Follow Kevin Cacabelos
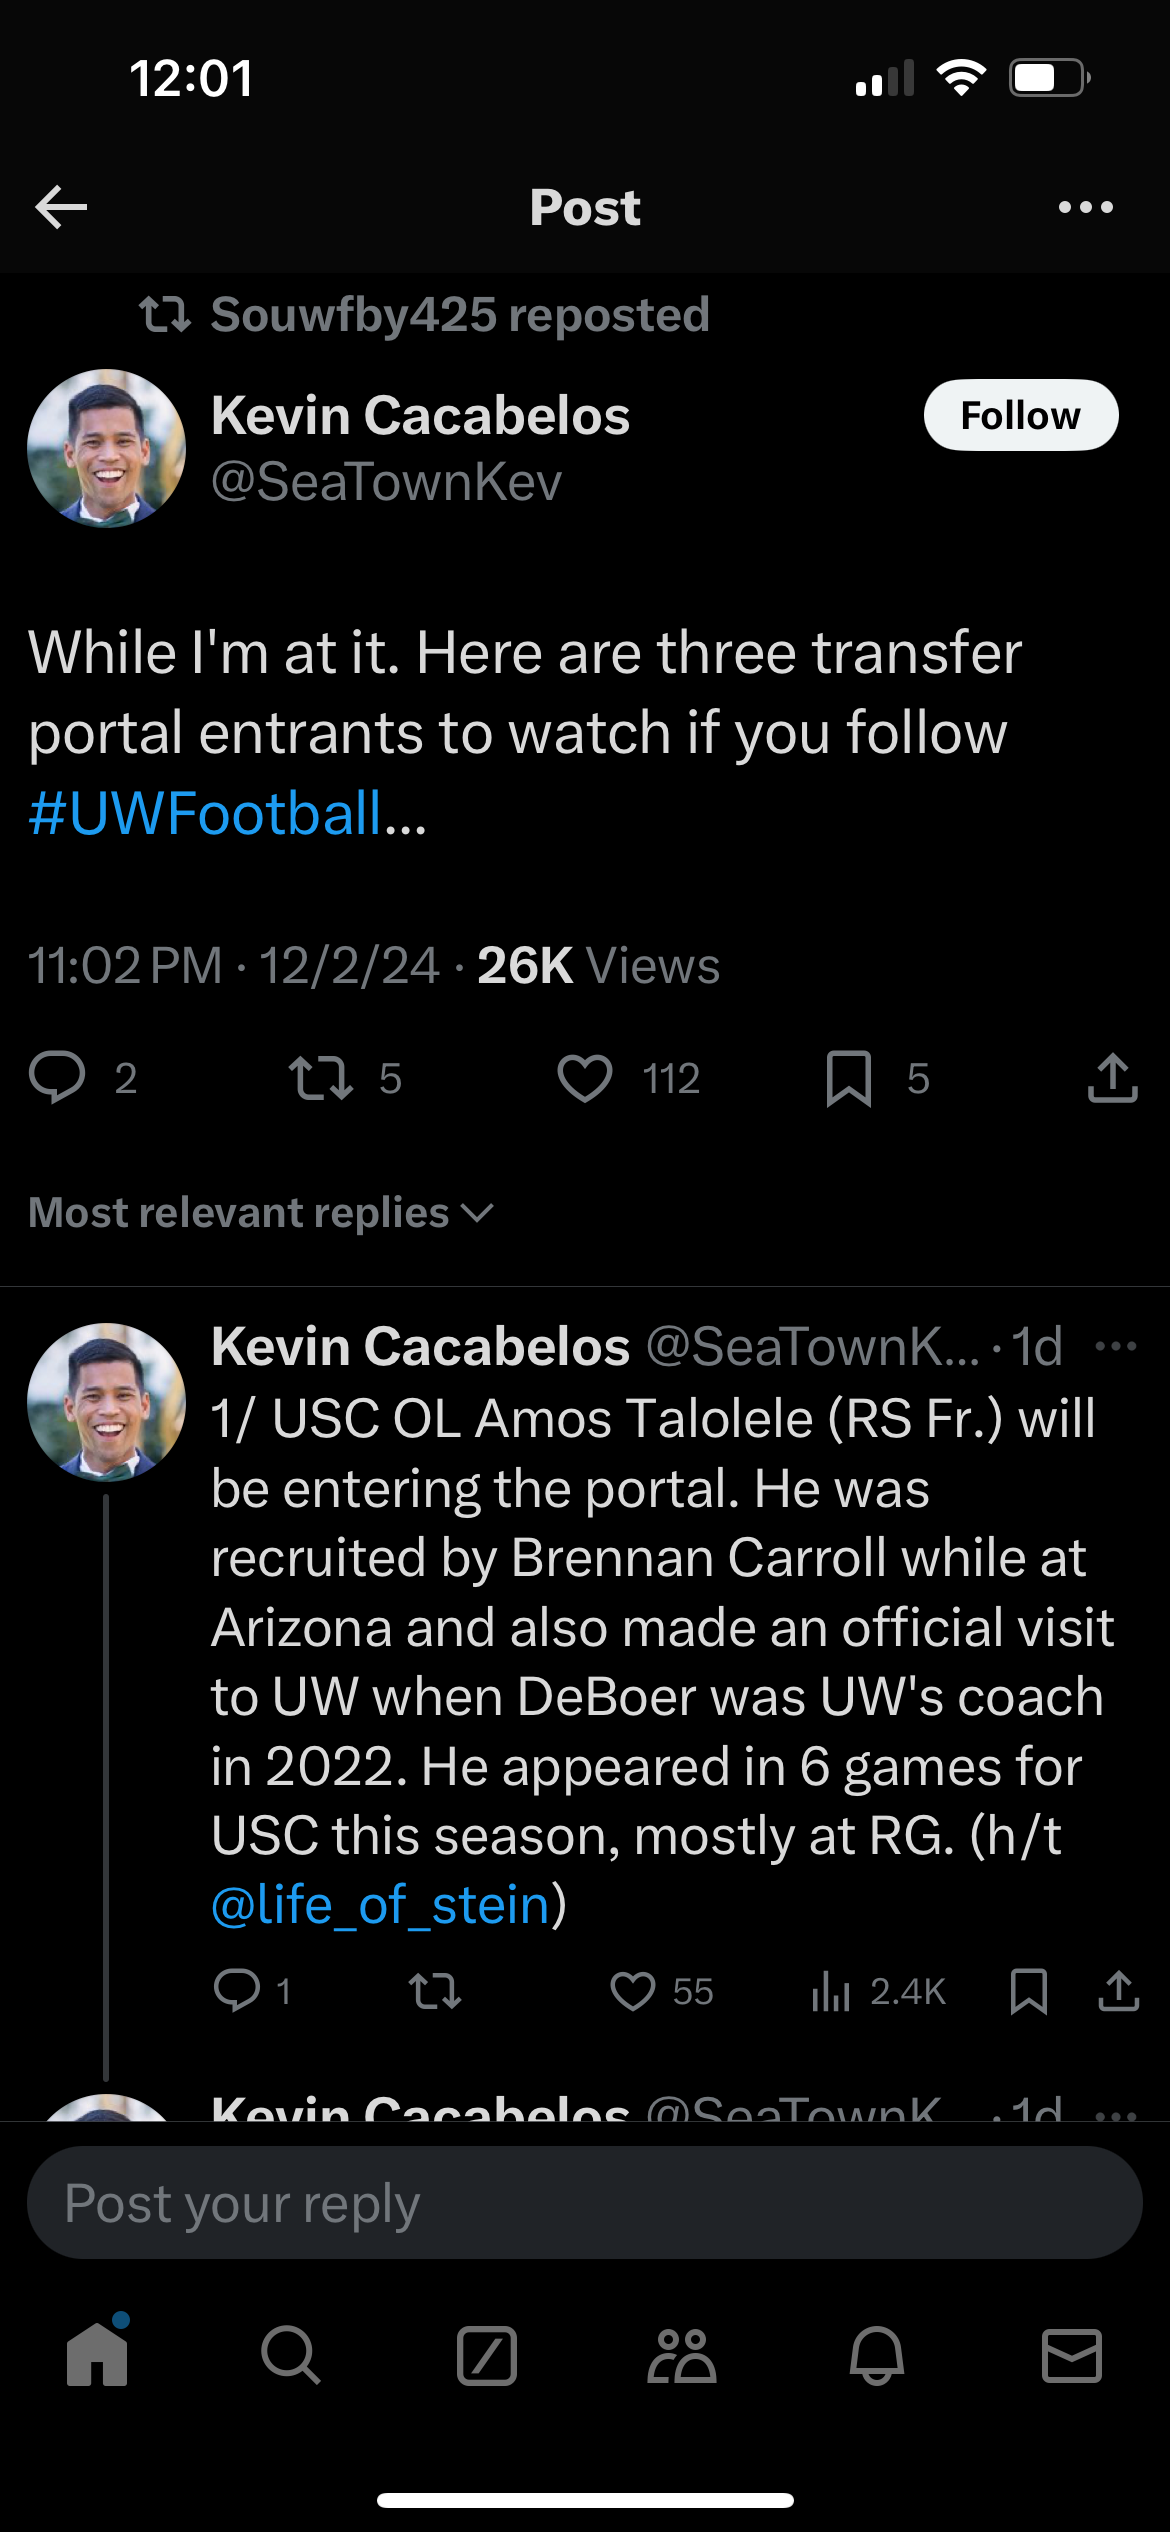 pos(1020,415)
